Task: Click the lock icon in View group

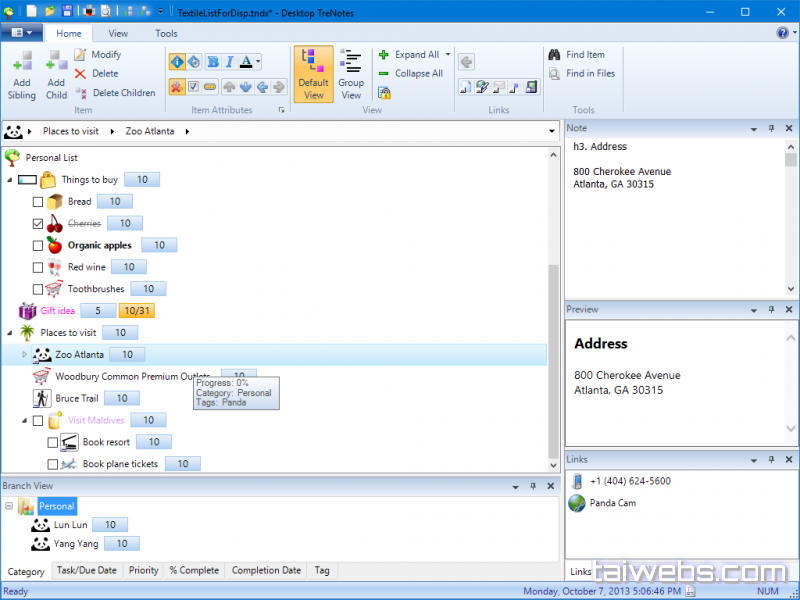Action: click(384, 93)
